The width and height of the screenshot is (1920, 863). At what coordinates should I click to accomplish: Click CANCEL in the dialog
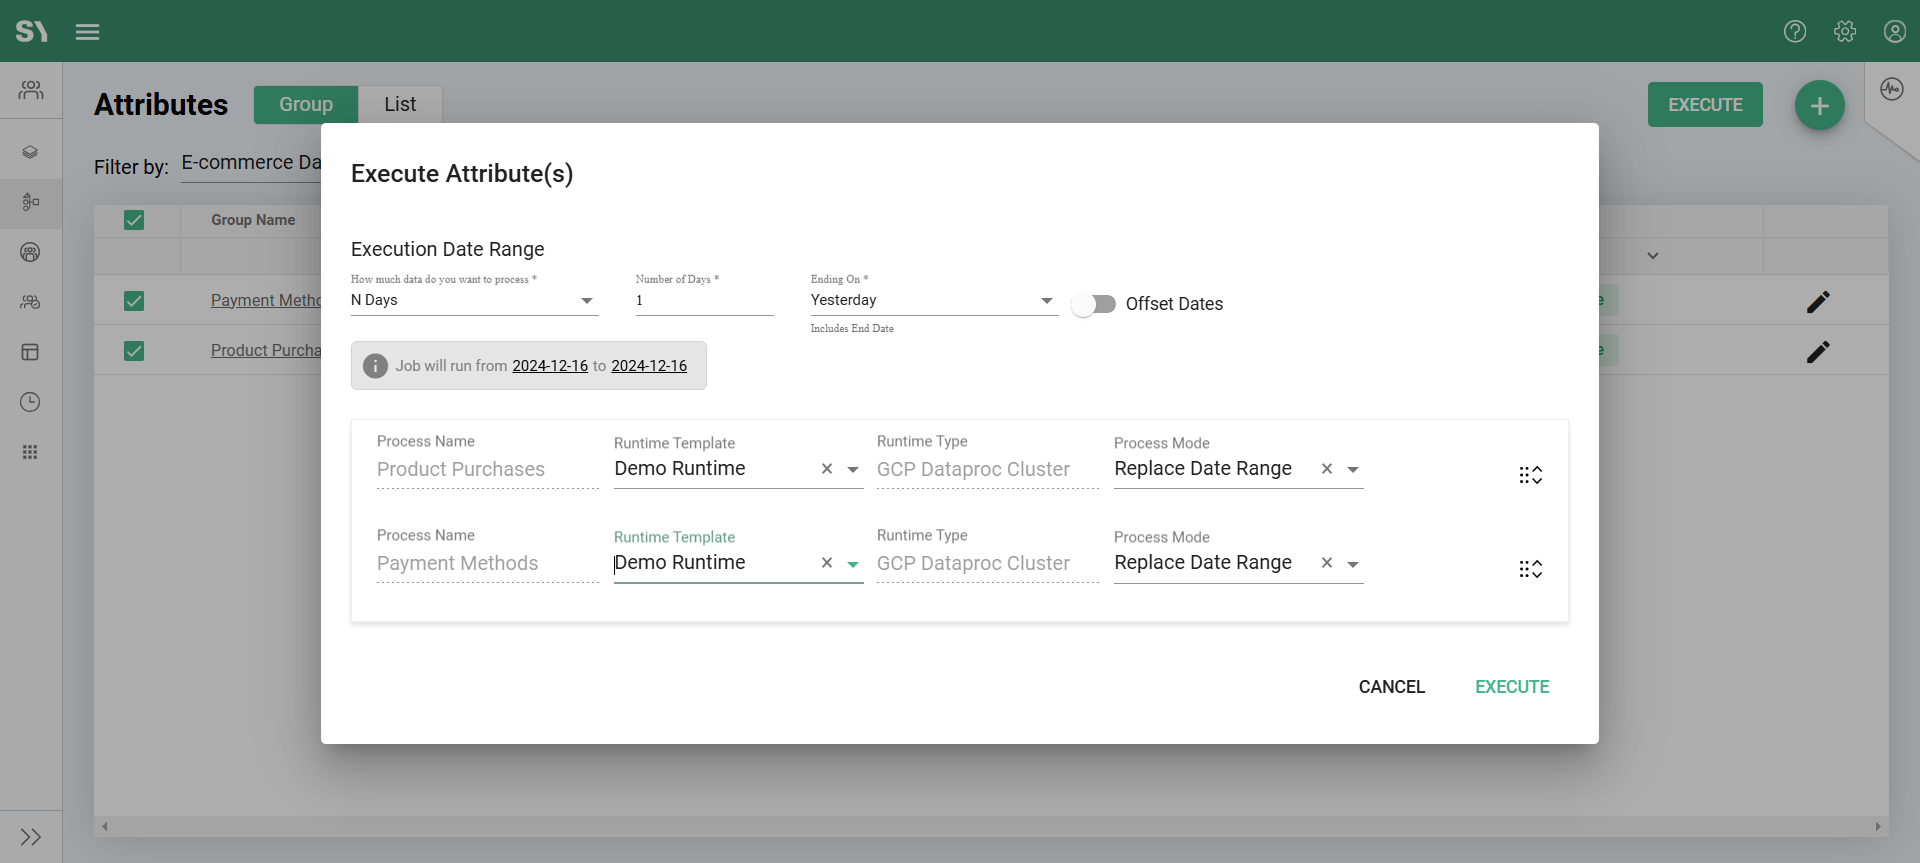(x=1391, y=687)
